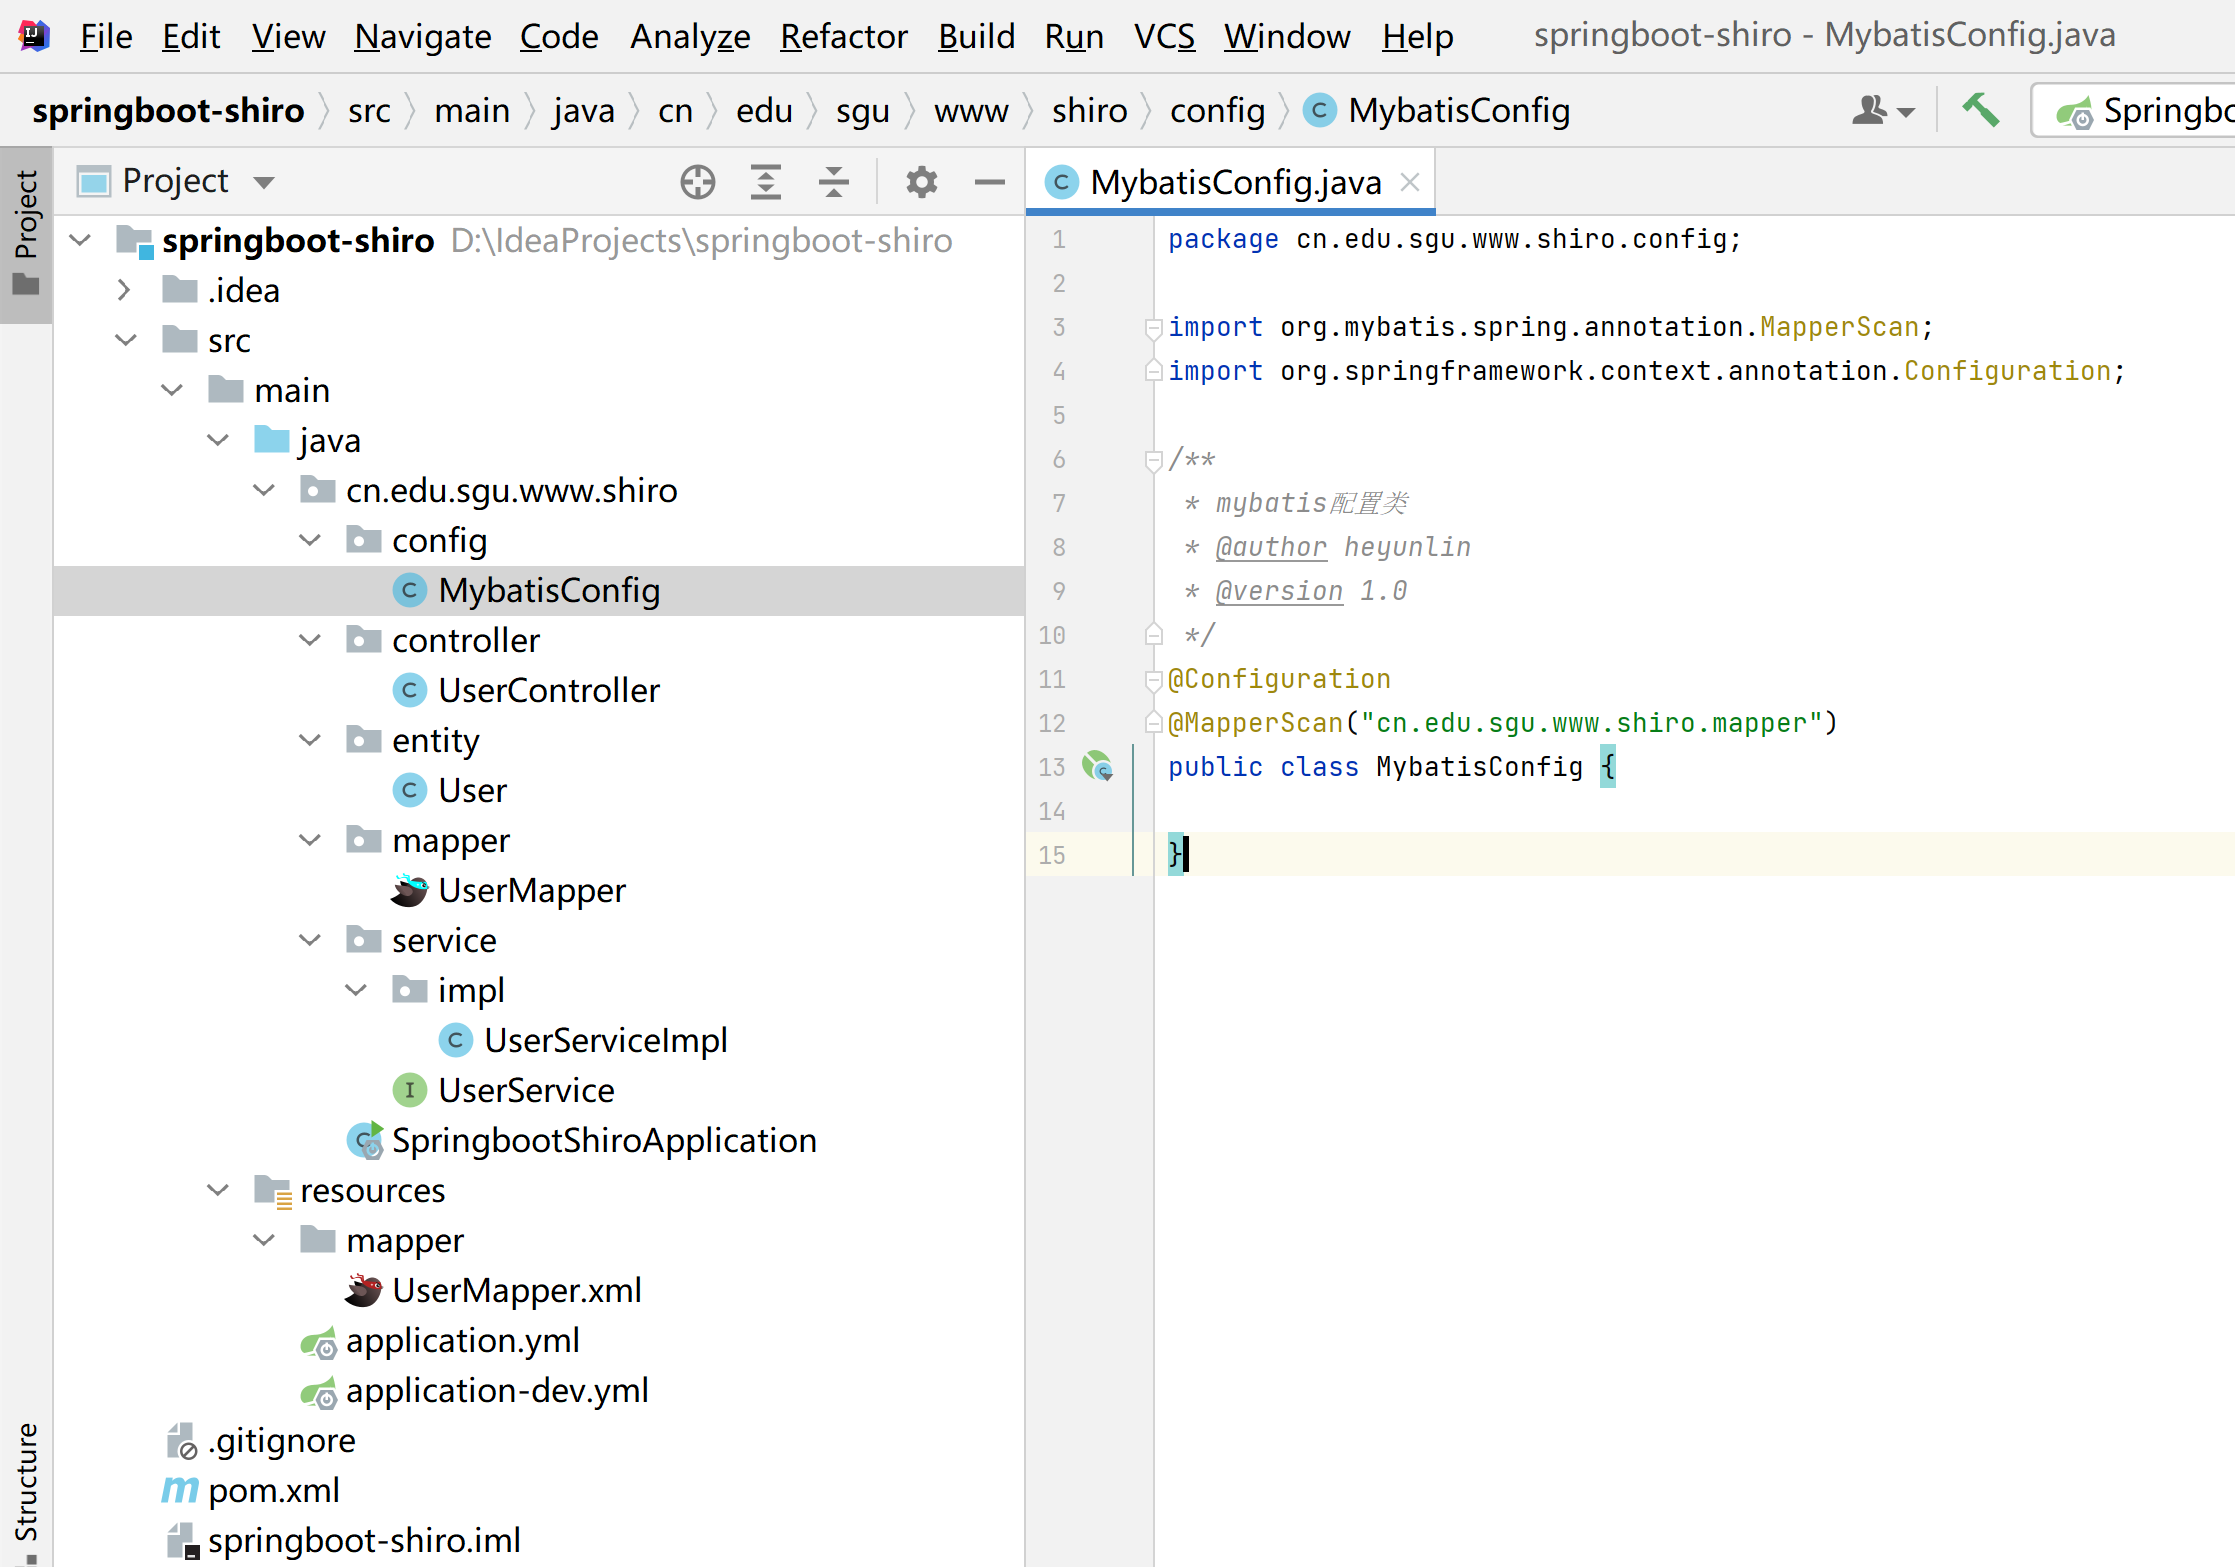The height and width of the screenshot is (1567, 2235).
Task: Click the Expand All icon in Project panel
Action: (x=765, y=182)
